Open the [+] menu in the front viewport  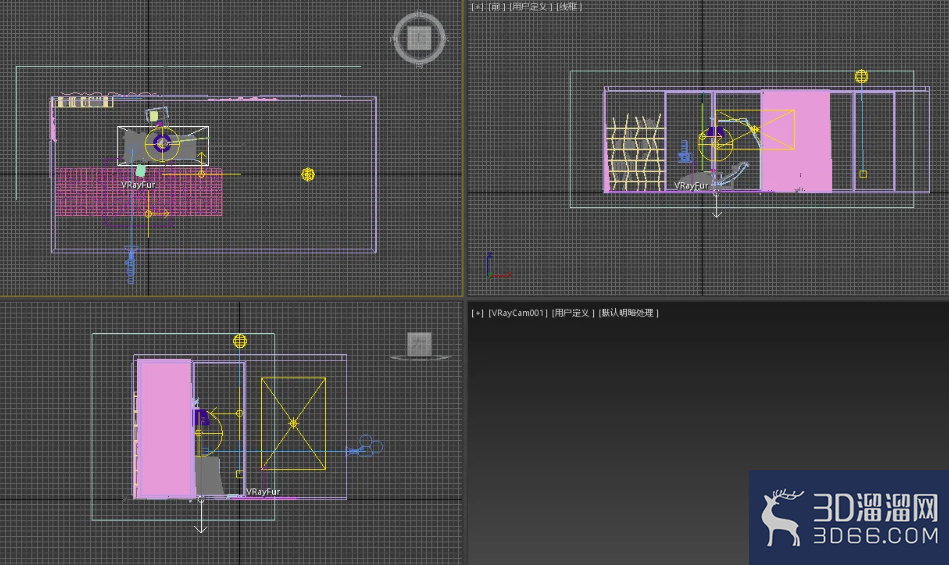pos(478,7)
